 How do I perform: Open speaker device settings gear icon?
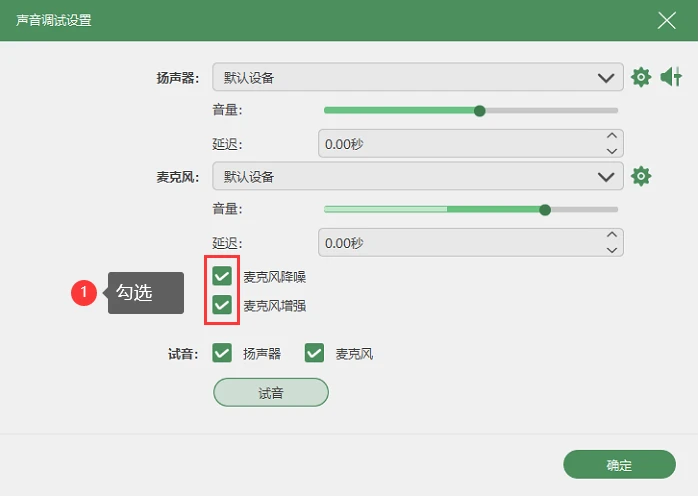coord(641,77)
